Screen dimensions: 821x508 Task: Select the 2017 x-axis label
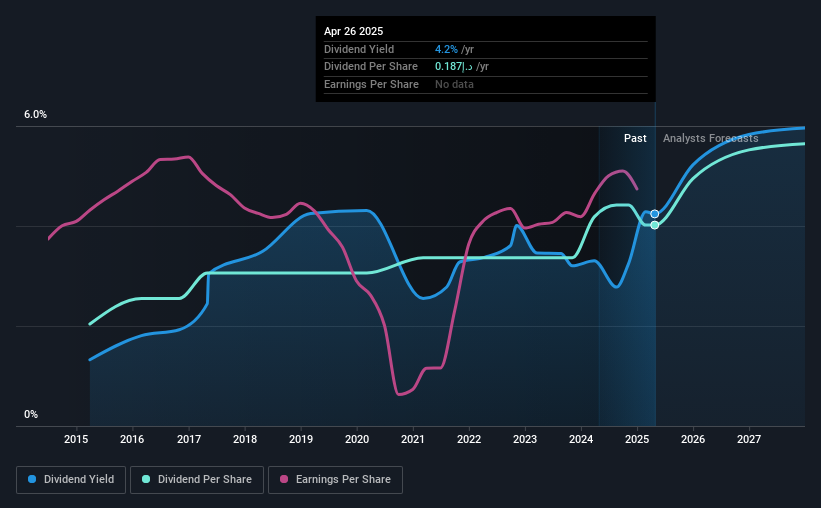pyautogui.click(x=188, y=439)
